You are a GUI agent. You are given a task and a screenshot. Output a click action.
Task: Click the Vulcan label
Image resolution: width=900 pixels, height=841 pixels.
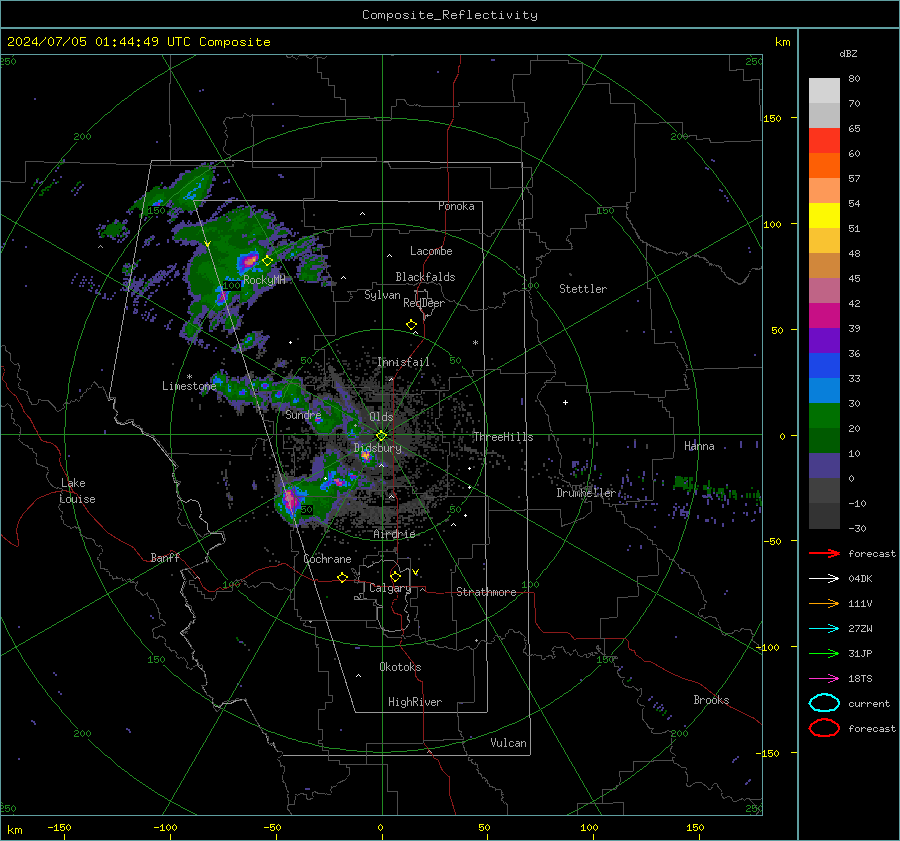[508, 743]
